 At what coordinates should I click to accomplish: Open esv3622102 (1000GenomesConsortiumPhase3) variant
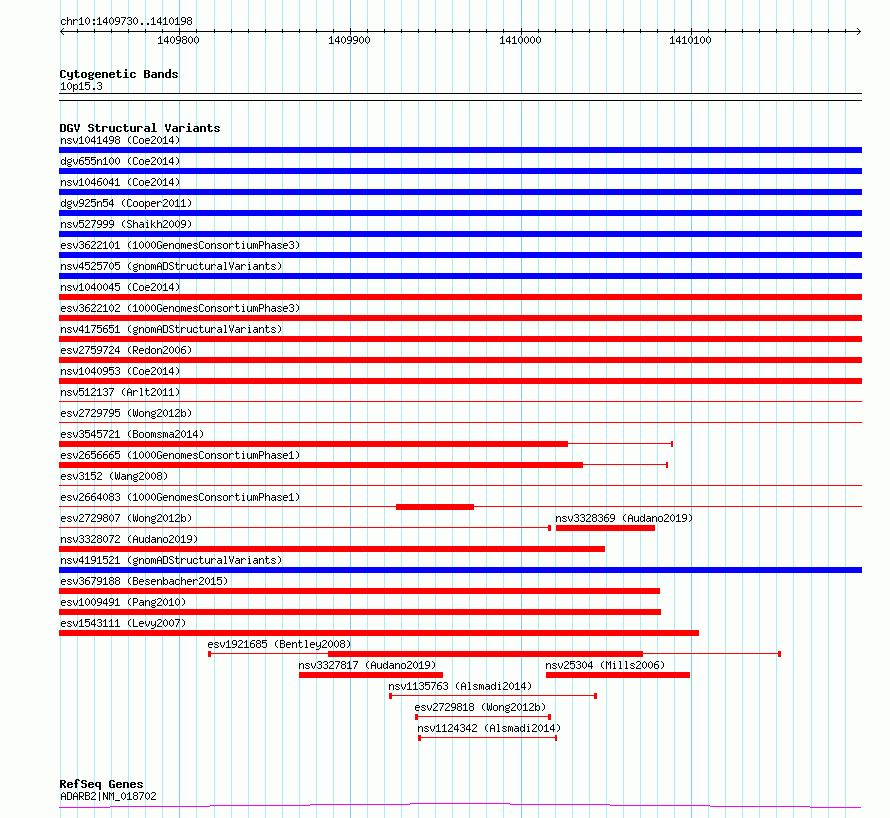[180, 308]
